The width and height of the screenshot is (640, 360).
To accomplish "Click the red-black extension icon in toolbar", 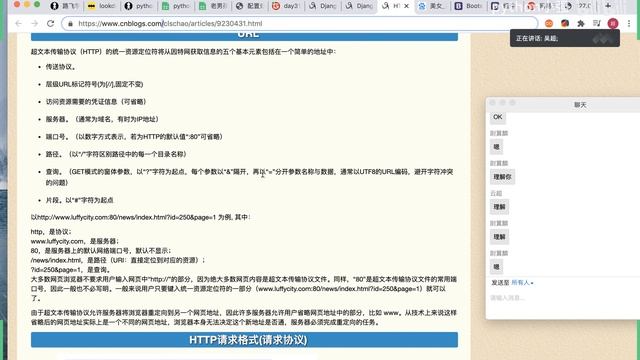I will (x=565, y=24).
